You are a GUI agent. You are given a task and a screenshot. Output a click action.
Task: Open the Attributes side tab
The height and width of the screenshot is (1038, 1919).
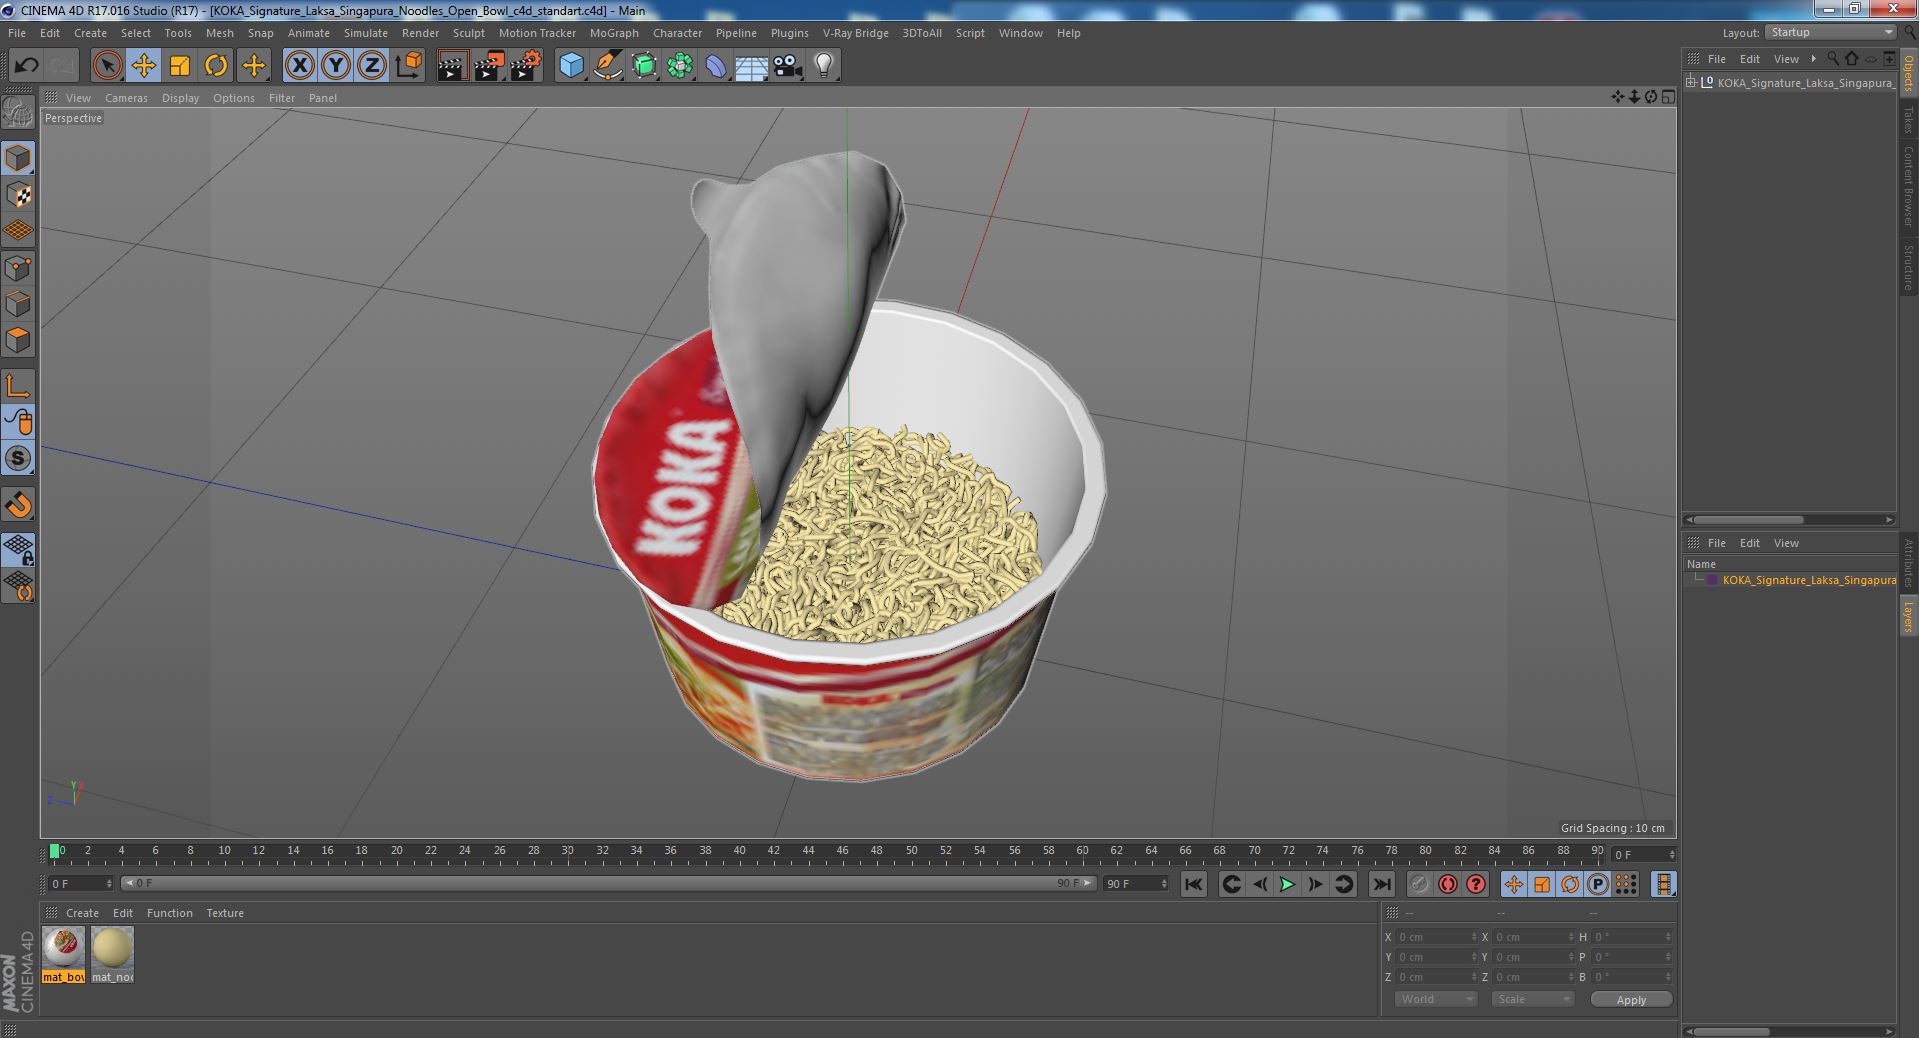(1908, 563)
